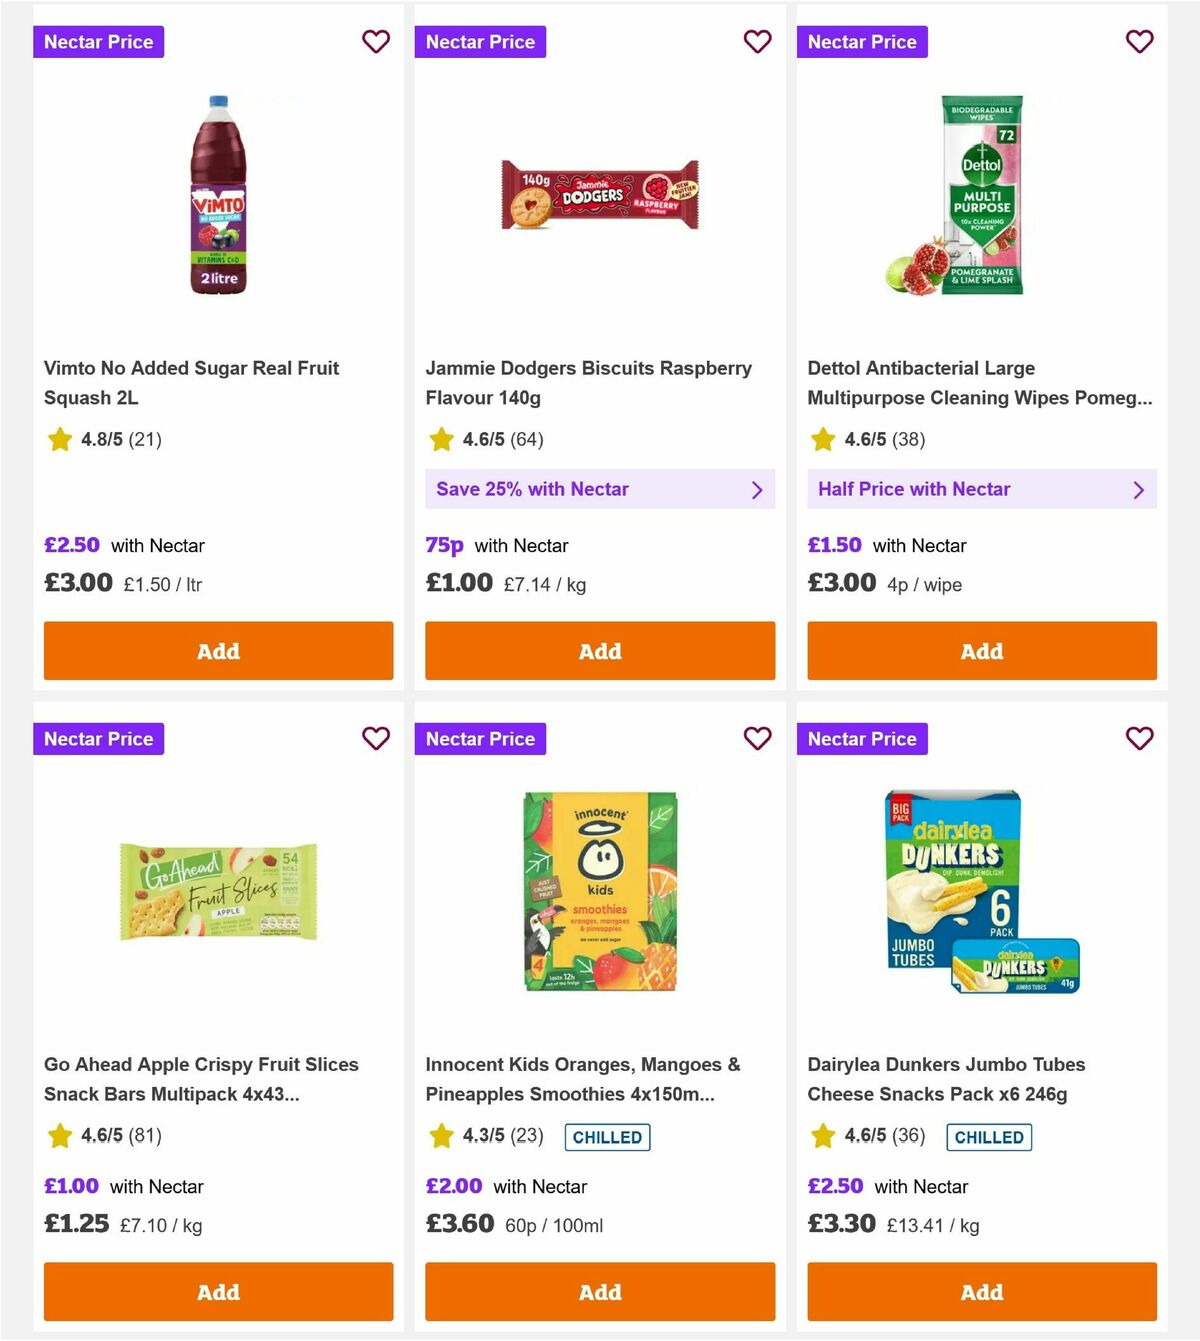Click the Vimto squash product image
Screen dimensions: 1200x1341
point(218,196)
